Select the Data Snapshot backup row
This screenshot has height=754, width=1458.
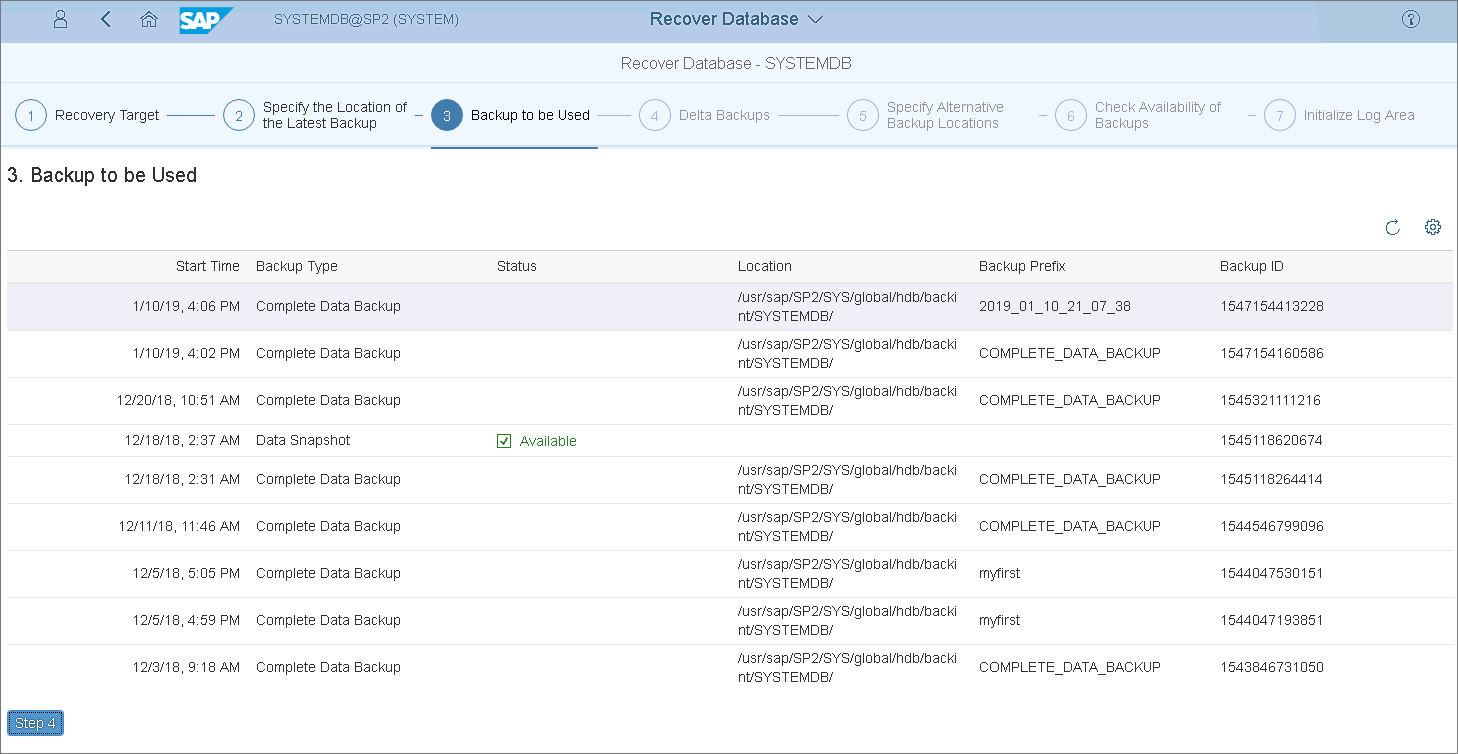[303, 441]
